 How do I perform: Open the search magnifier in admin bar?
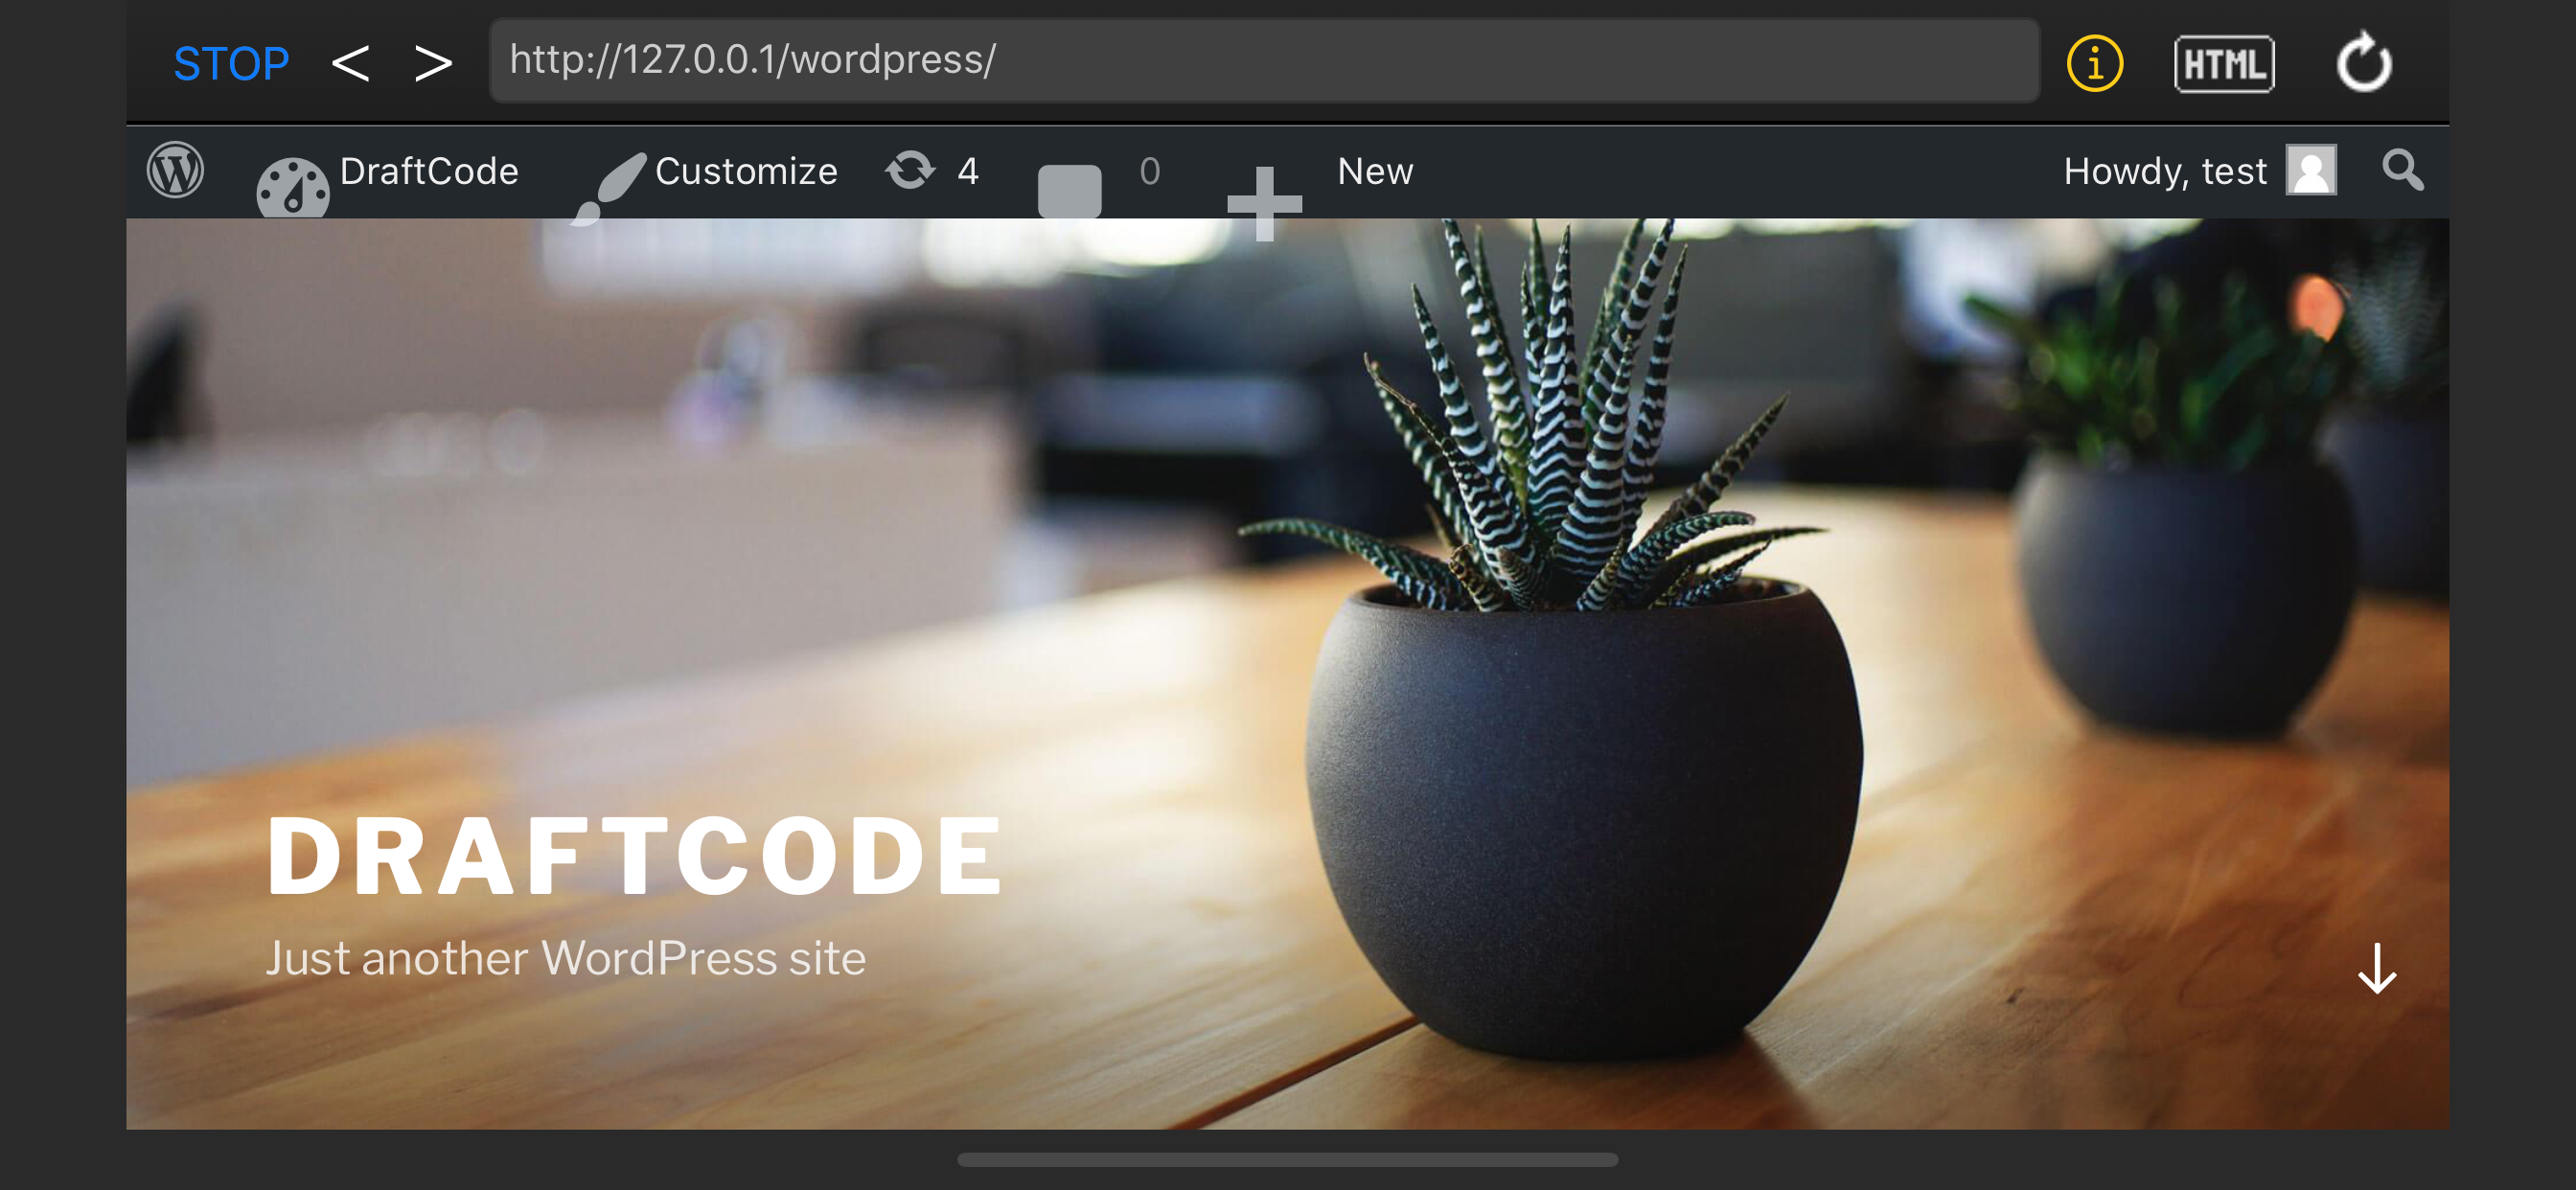[2402, 170]
